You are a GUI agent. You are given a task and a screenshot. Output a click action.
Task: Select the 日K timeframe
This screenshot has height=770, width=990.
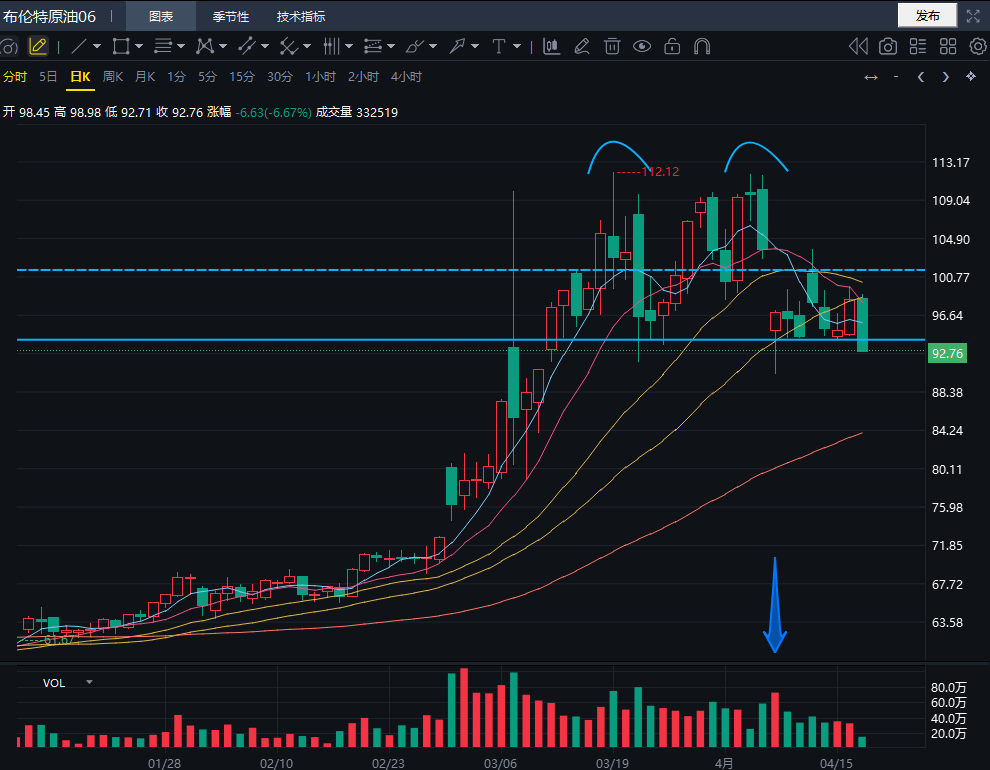(x=80, y=76)
